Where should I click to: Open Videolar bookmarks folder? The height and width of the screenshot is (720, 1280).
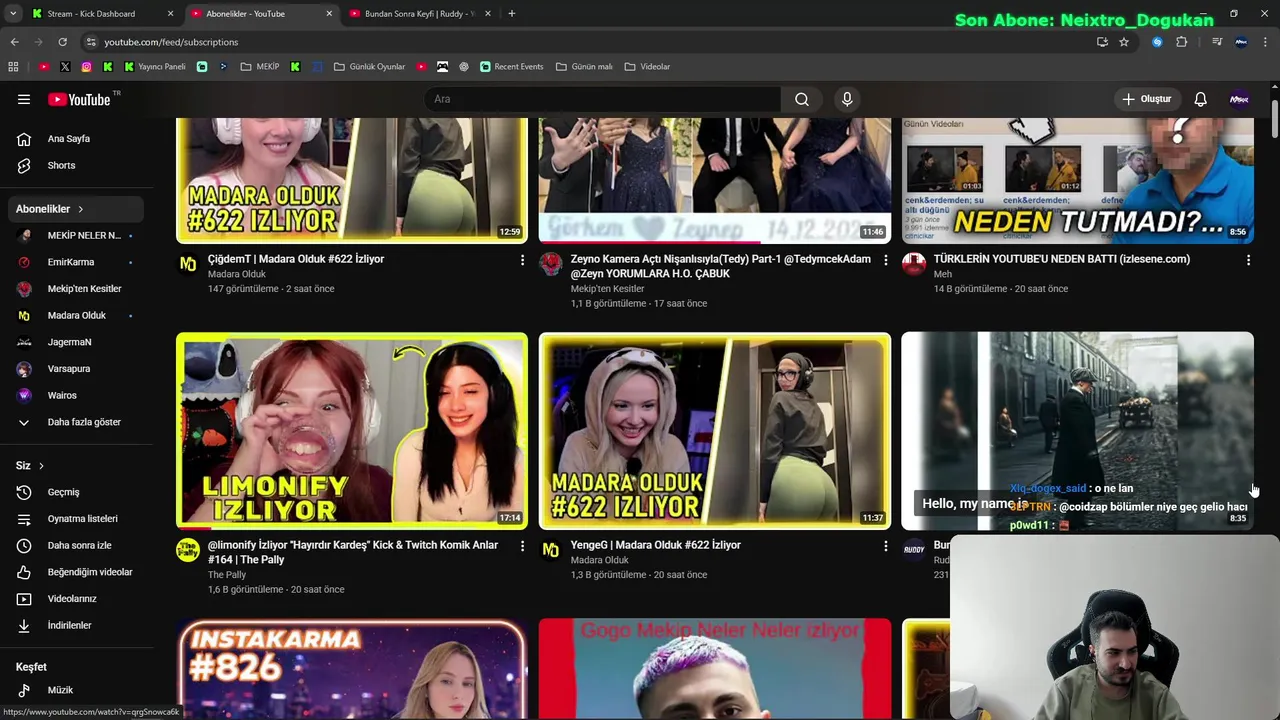(647, 67)
